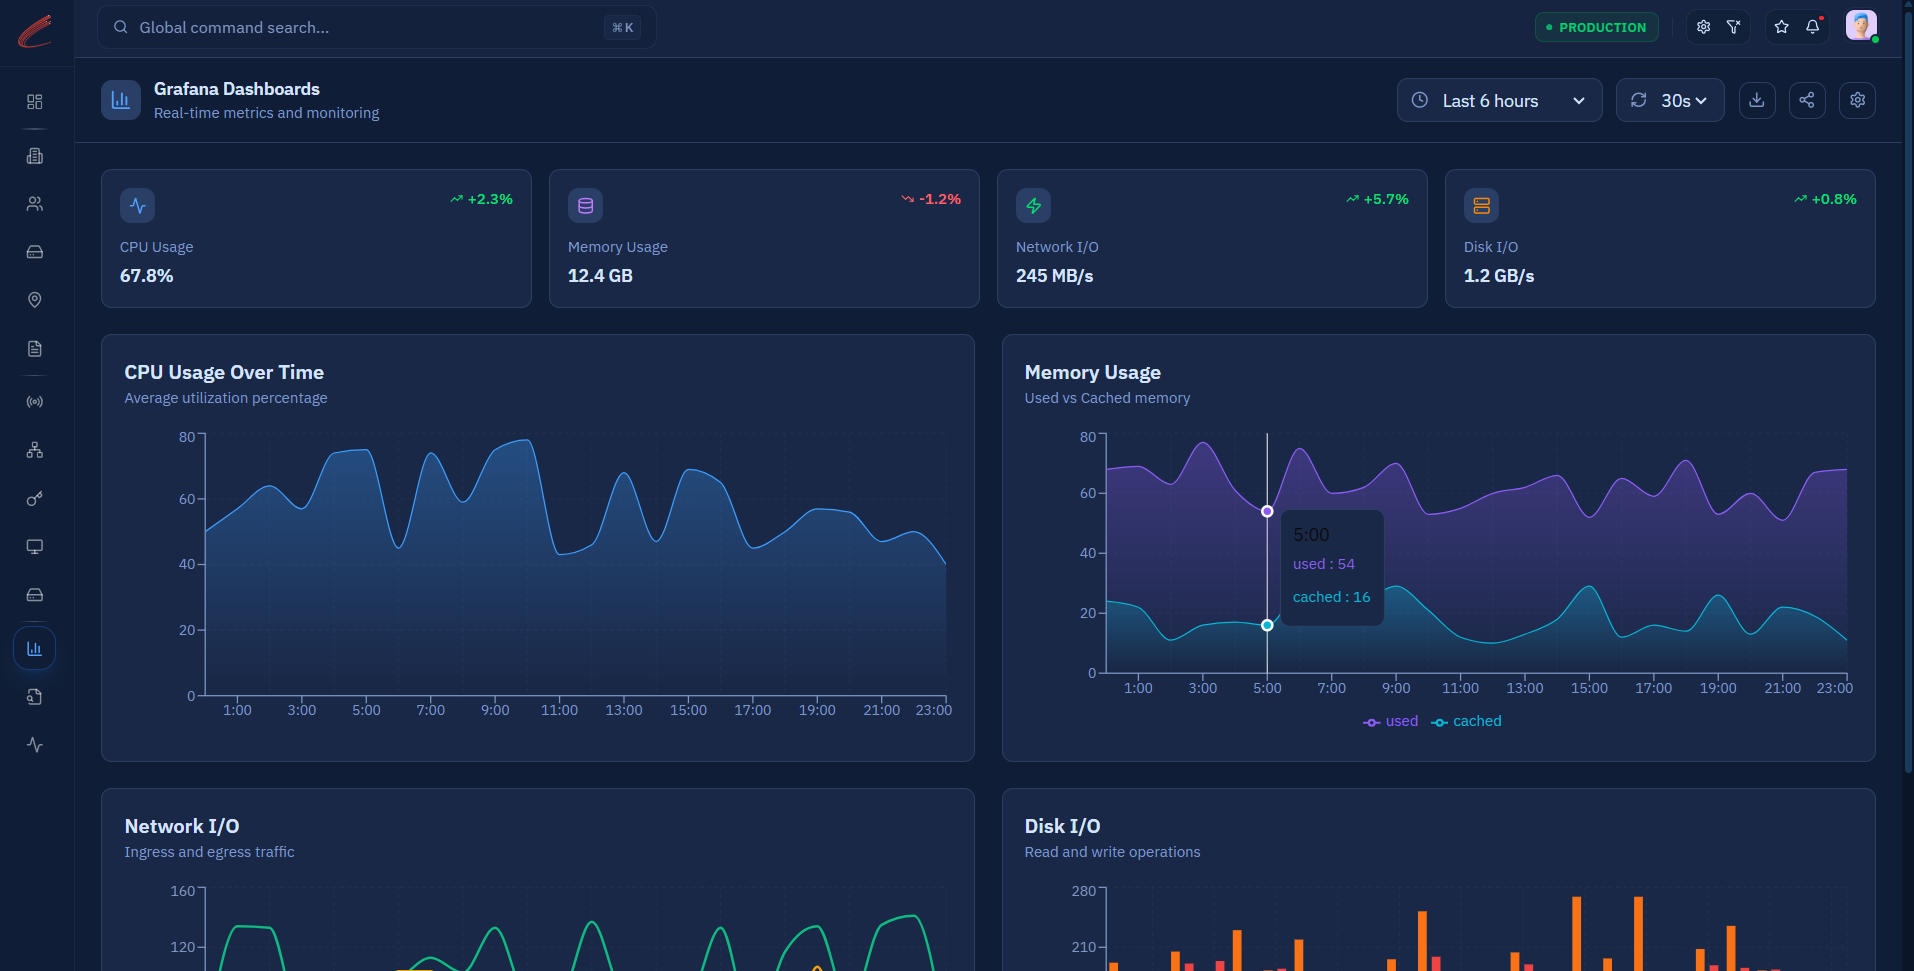
Task: Click the +2.3% CPU trend indicator
Action: [481, 199]
